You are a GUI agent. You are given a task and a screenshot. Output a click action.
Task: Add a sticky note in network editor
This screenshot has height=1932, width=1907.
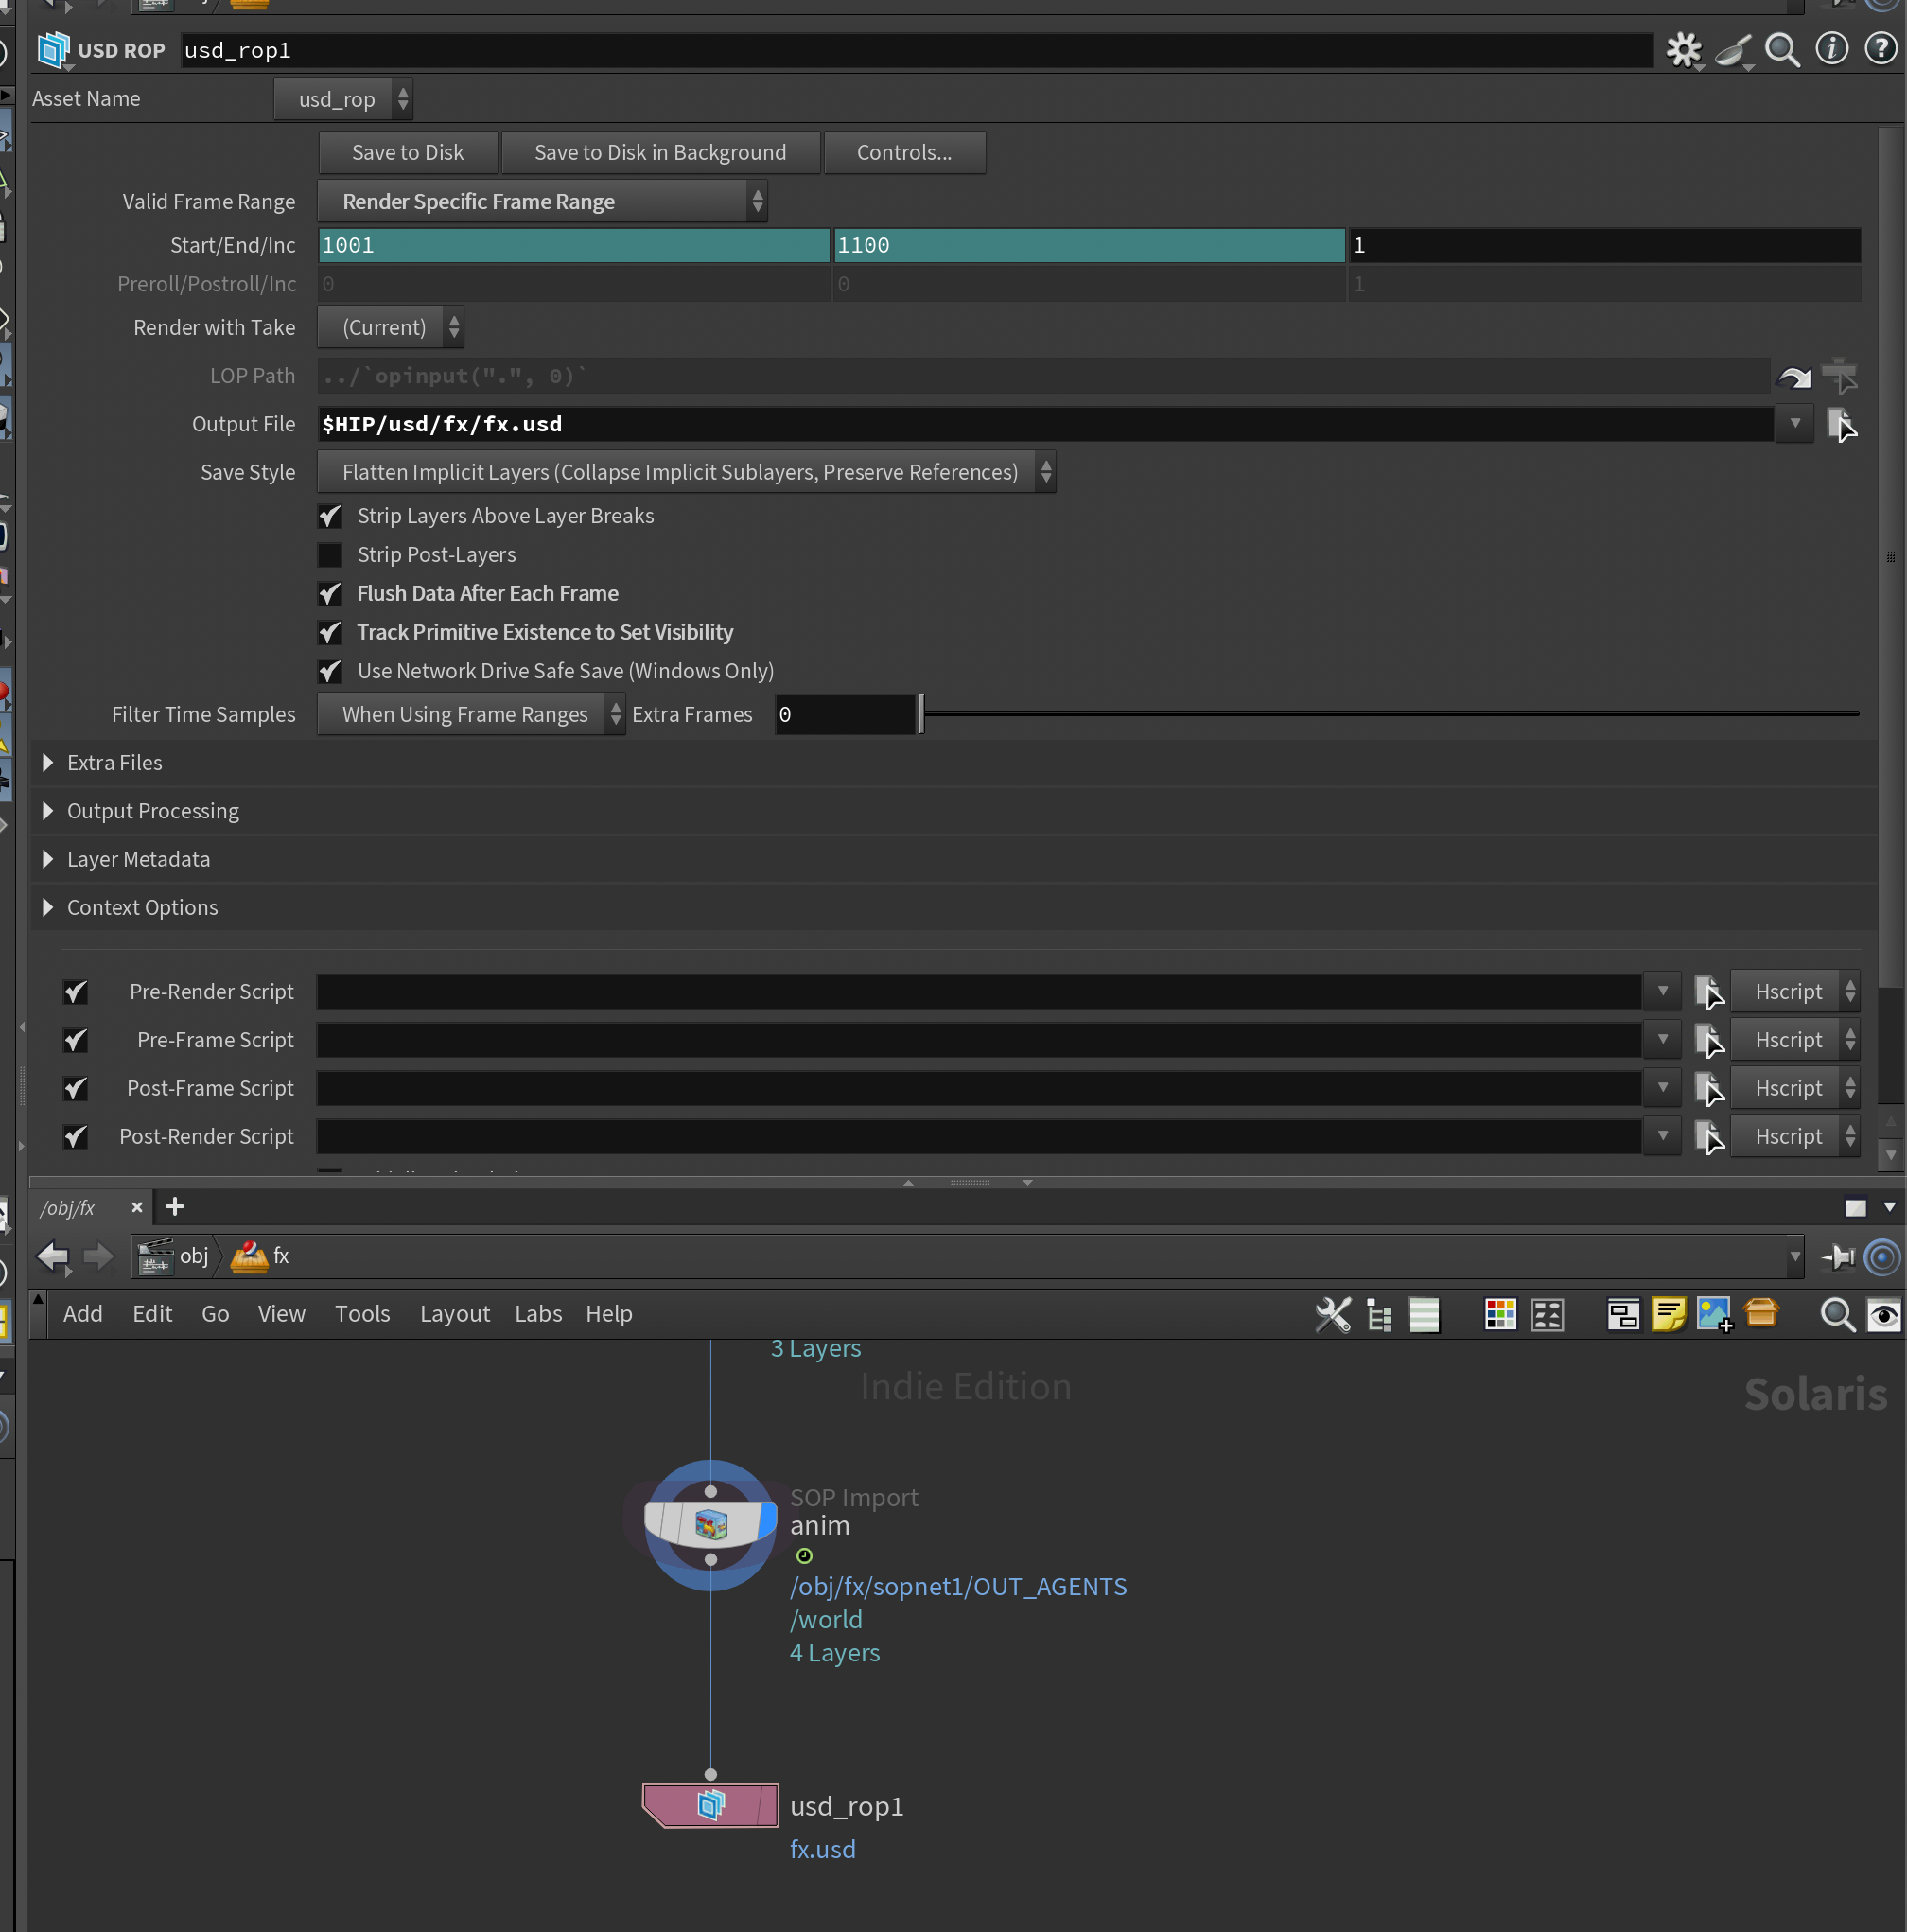click(x=1668, y=1314)
